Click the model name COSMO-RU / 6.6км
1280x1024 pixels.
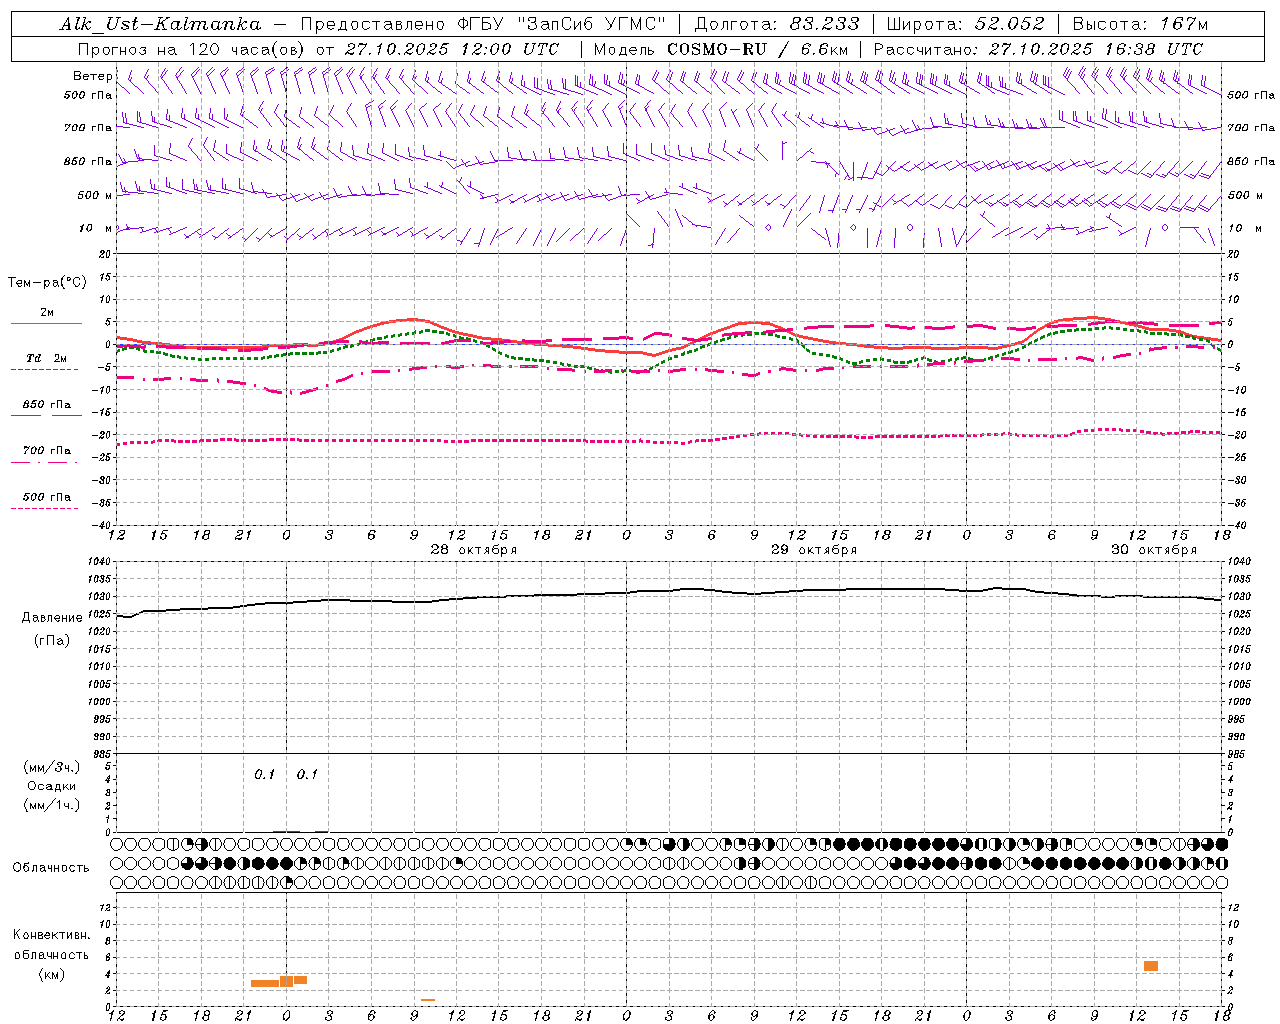(758, 49)
